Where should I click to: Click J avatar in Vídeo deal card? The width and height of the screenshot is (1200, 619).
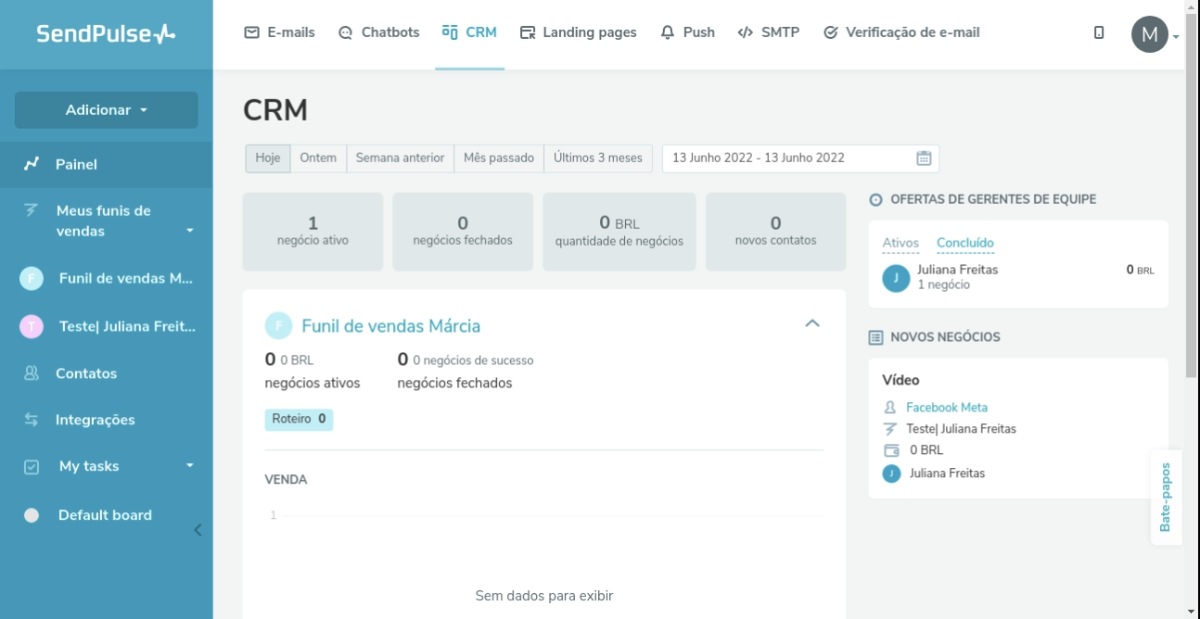[x=891, y=473]
